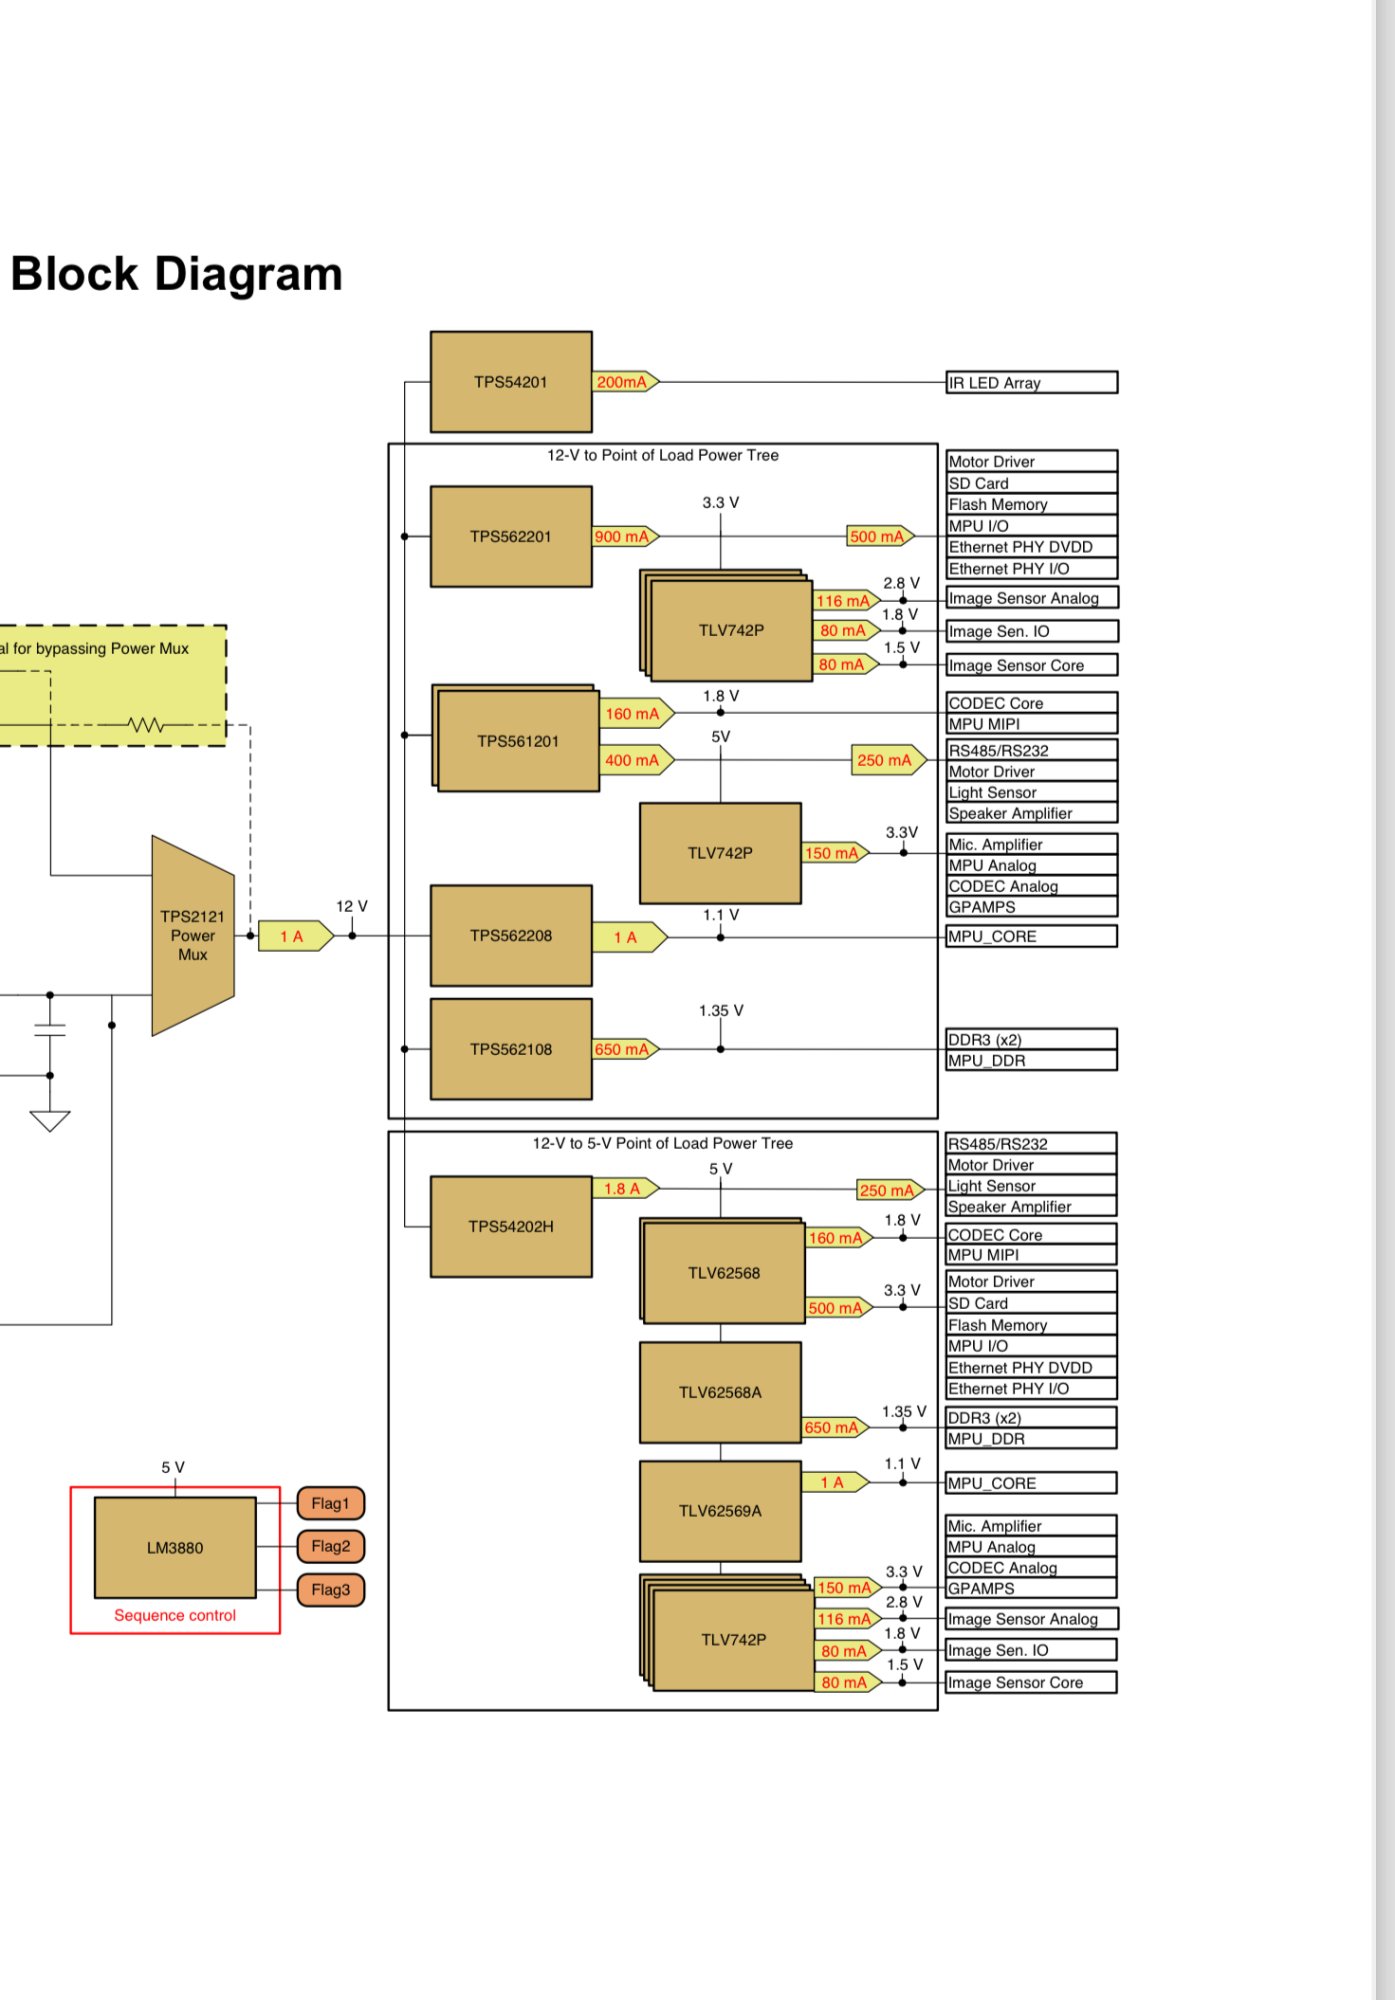1395x2000 pixels.
Task: Click the 1.8 A current label
Action: point(626,1189)
